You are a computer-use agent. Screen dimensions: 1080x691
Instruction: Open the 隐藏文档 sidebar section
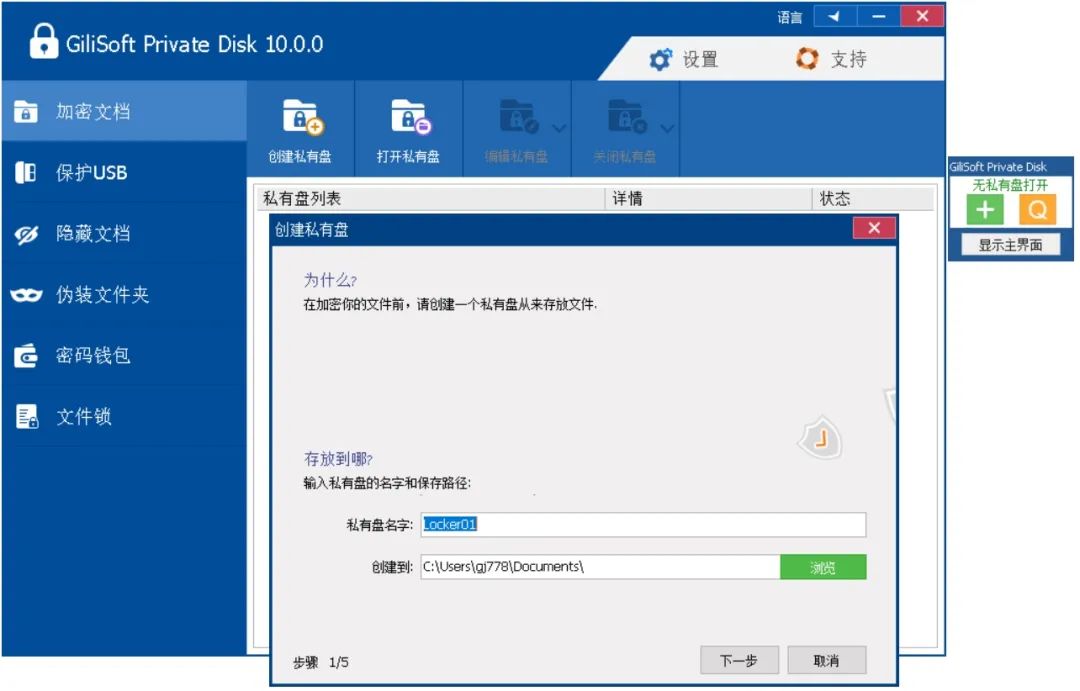point(124,234)
